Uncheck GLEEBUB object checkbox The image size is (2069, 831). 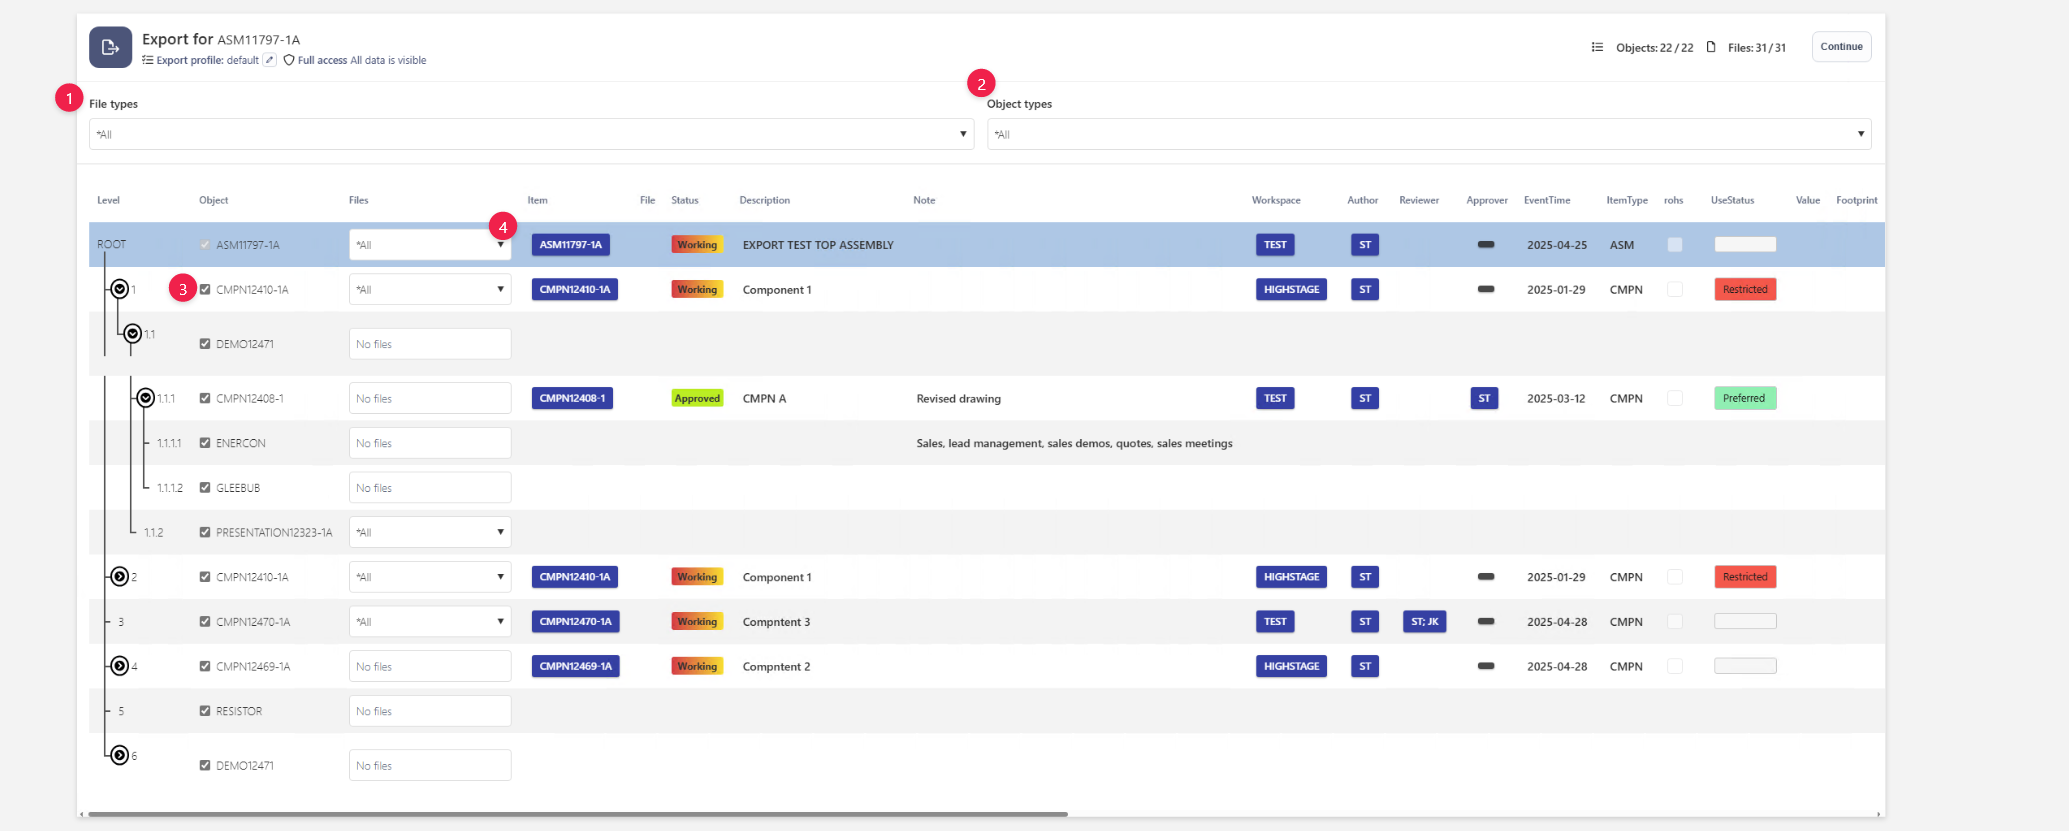205,488
